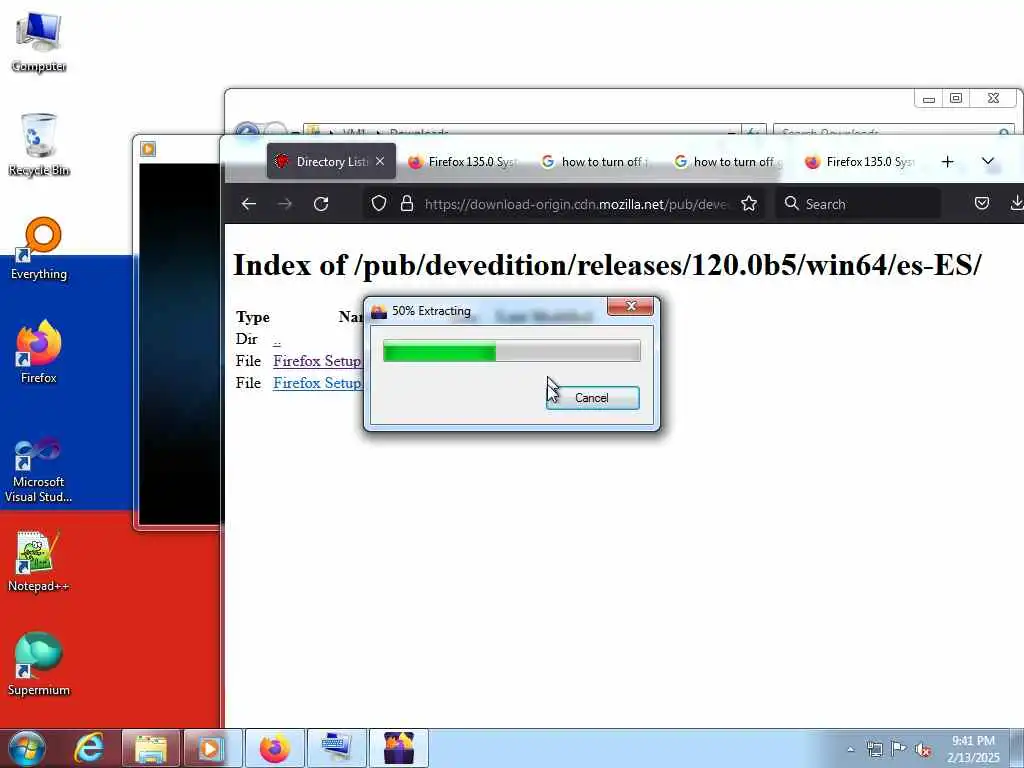Expand the list all tabs dropdown
This screenshot has height=768, width=1024.
(x=987, y=161)
